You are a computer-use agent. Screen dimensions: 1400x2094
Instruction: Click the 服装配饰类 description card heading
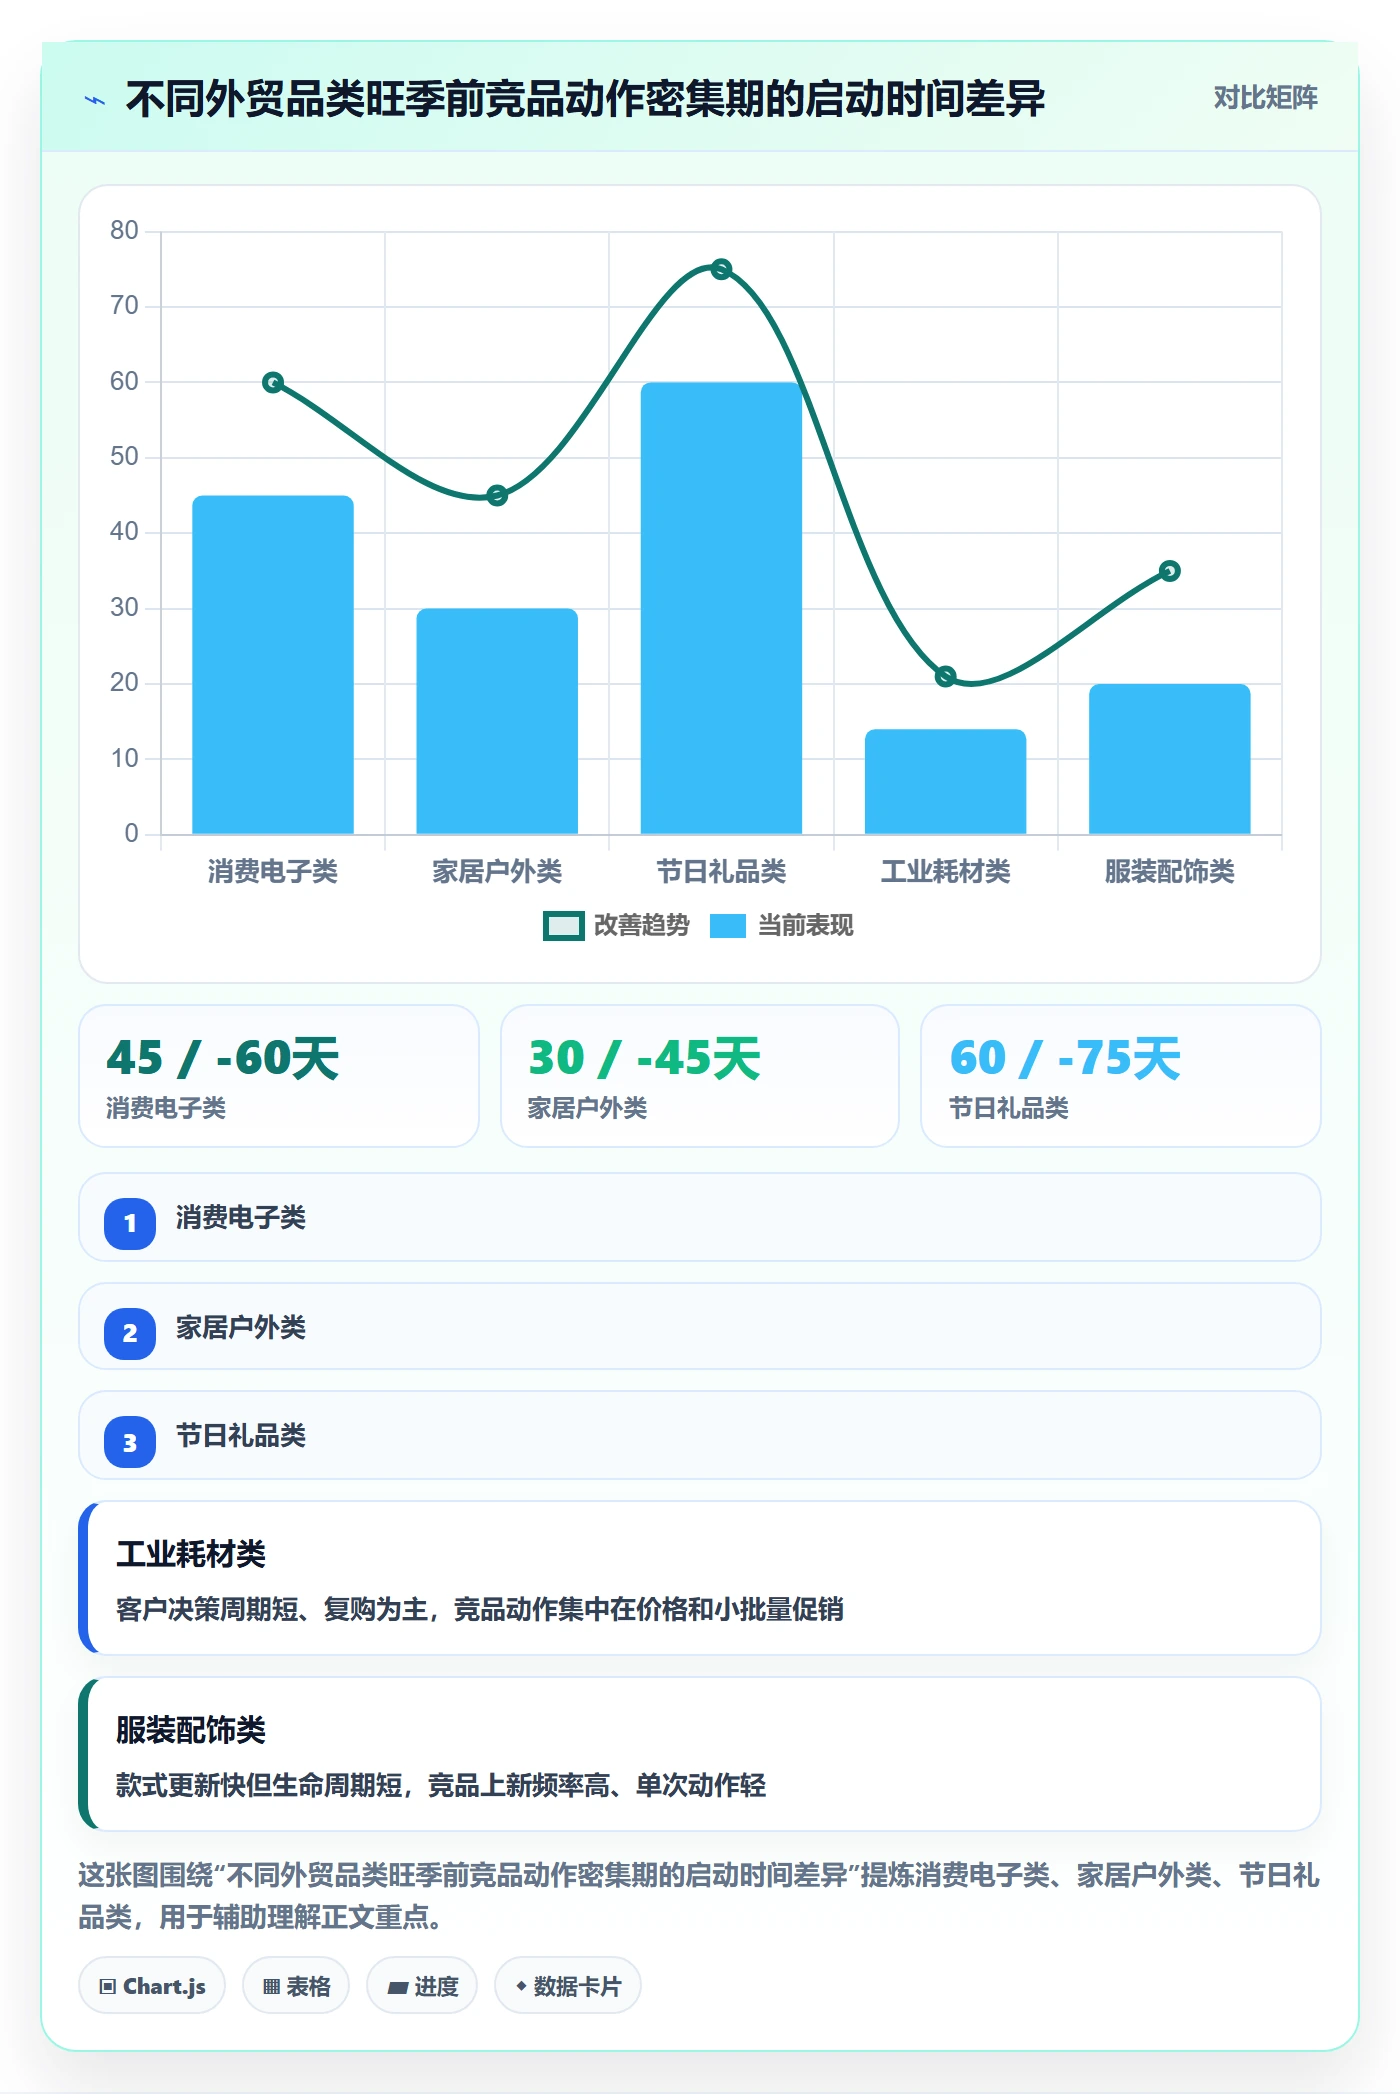click(191, 1730)
